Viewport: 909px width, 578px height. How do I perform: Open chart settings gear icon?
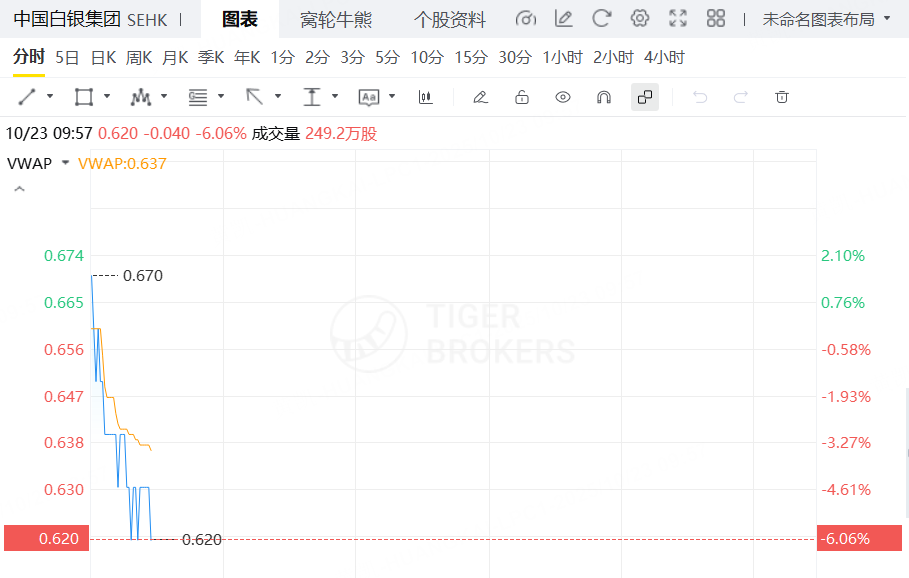click(x=640, y=19)
